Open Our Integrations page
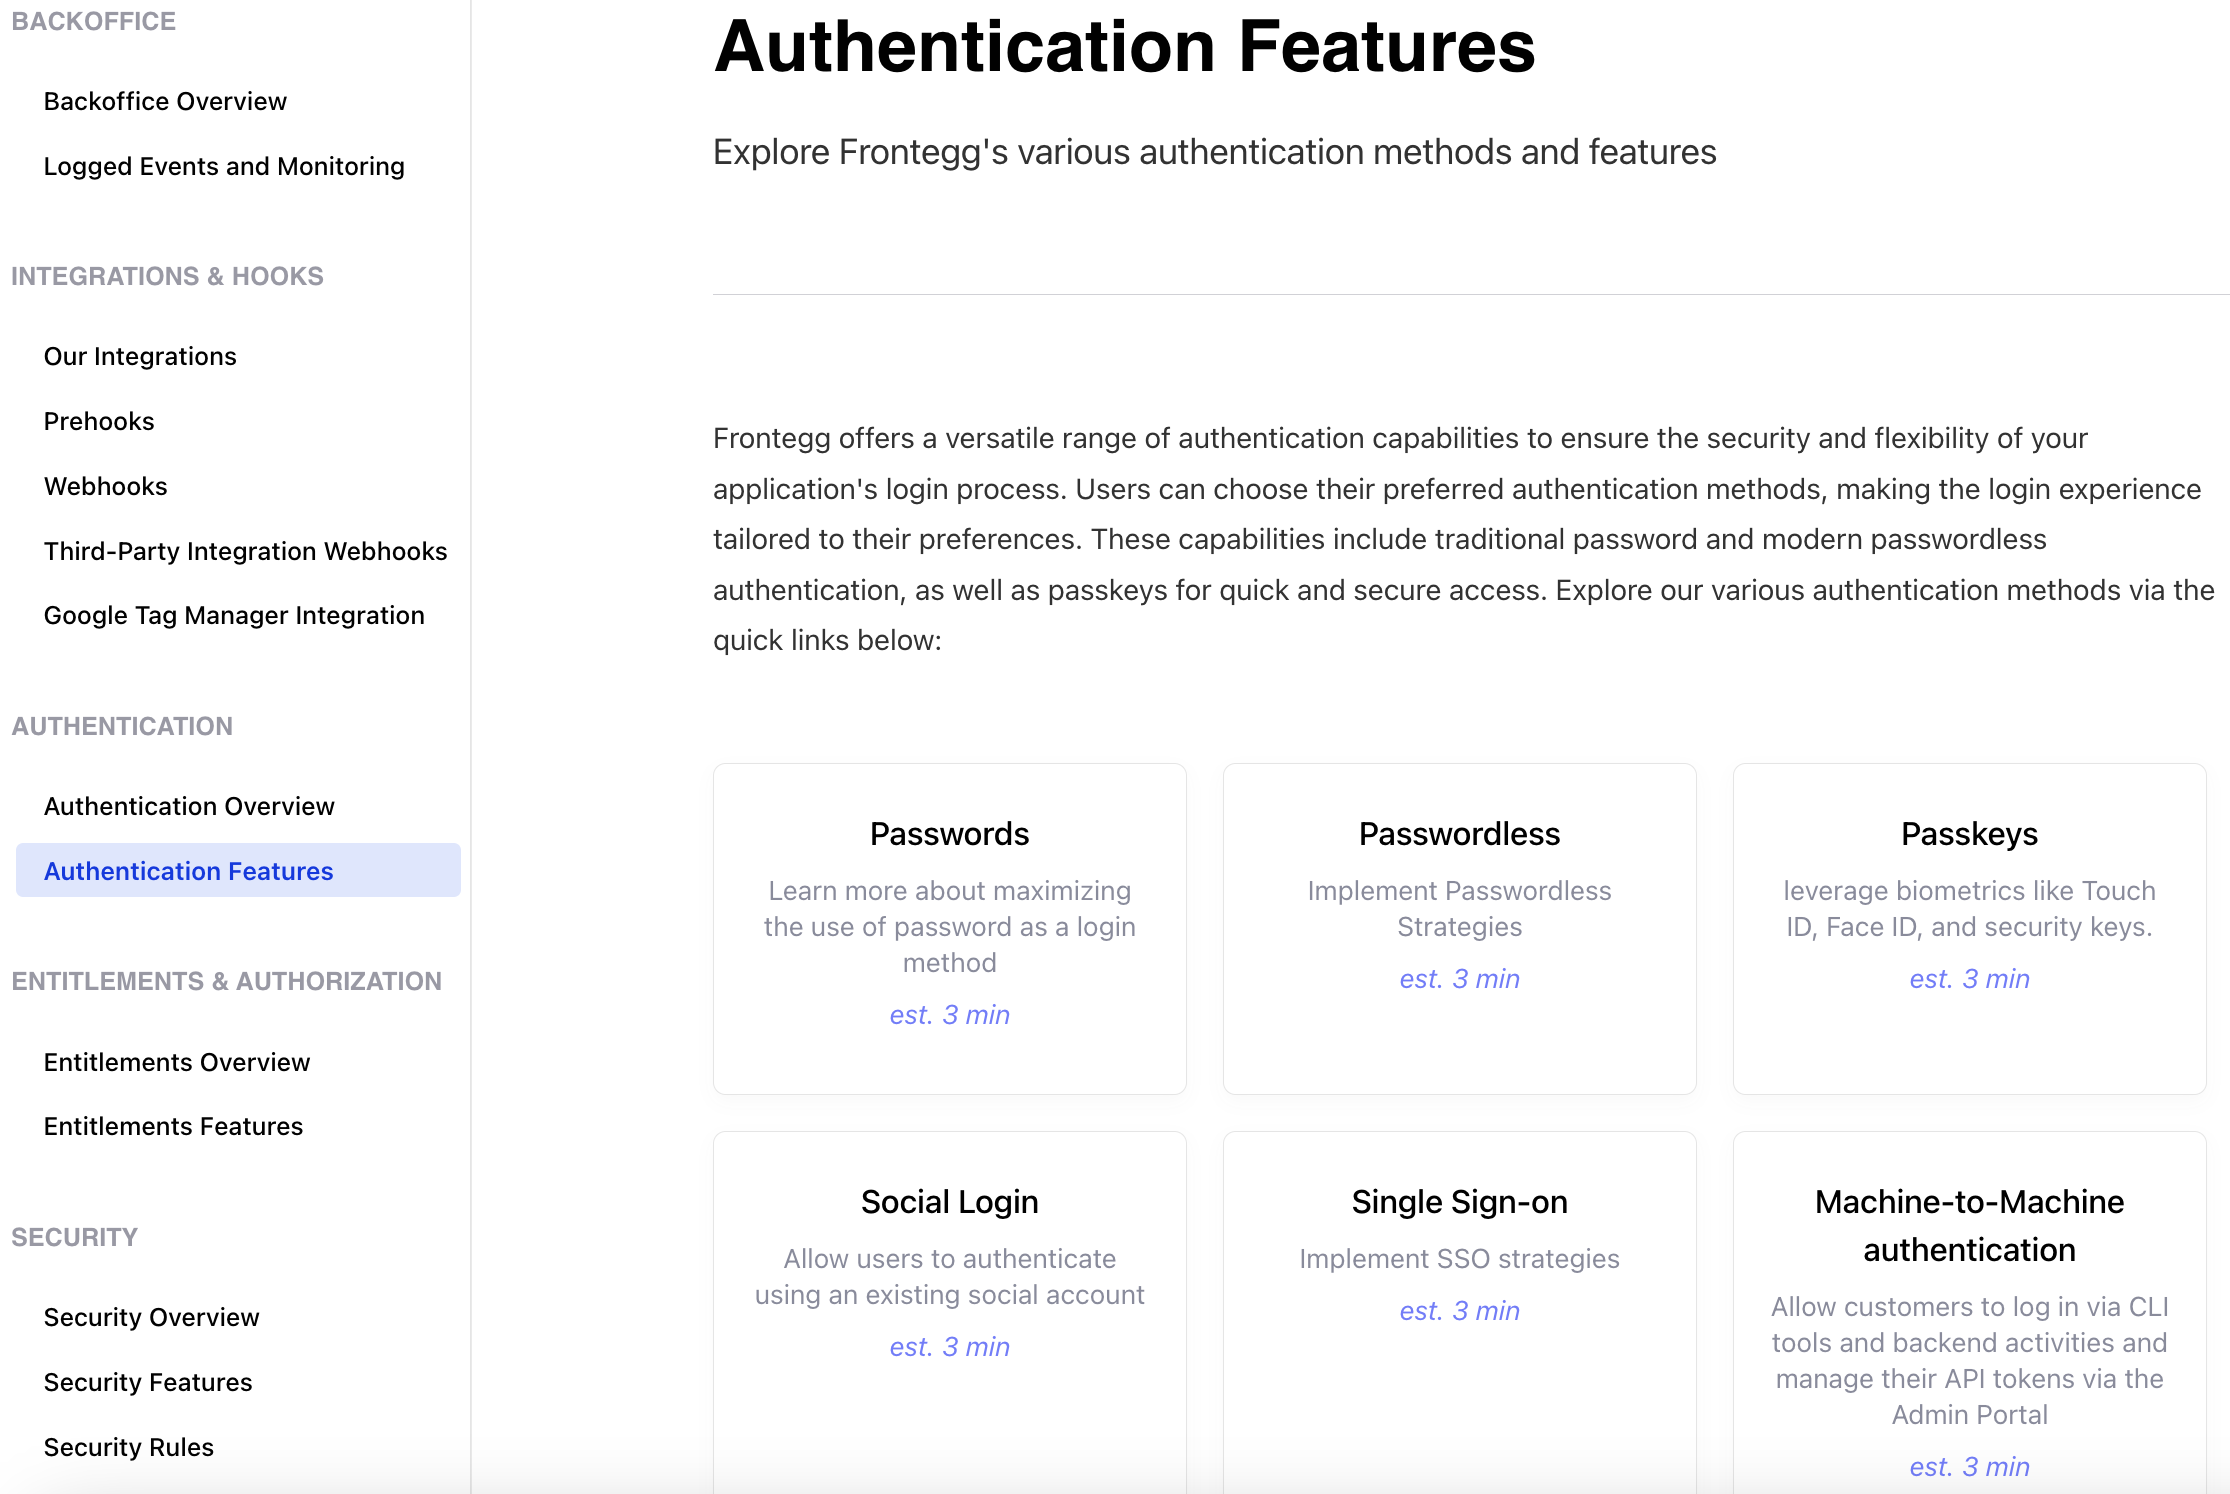The image size is (2230, 1494). 140,356
